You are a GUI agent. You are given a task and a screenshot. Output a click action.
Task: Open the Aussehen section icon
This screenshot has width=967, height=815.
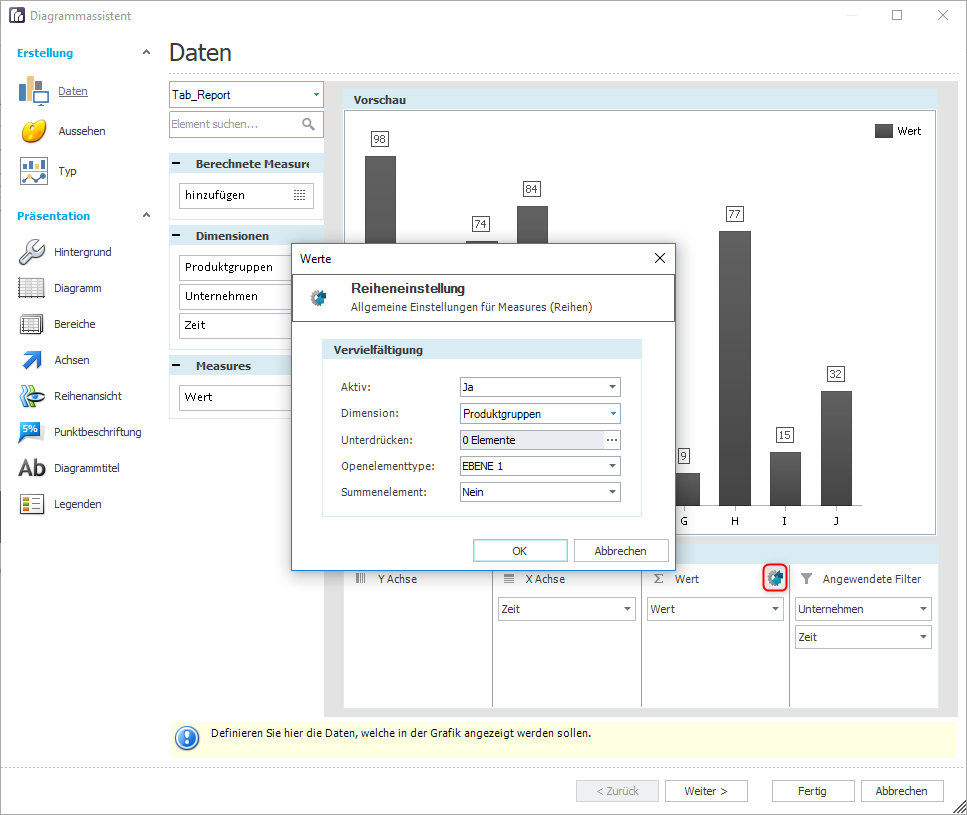[33, 131]
